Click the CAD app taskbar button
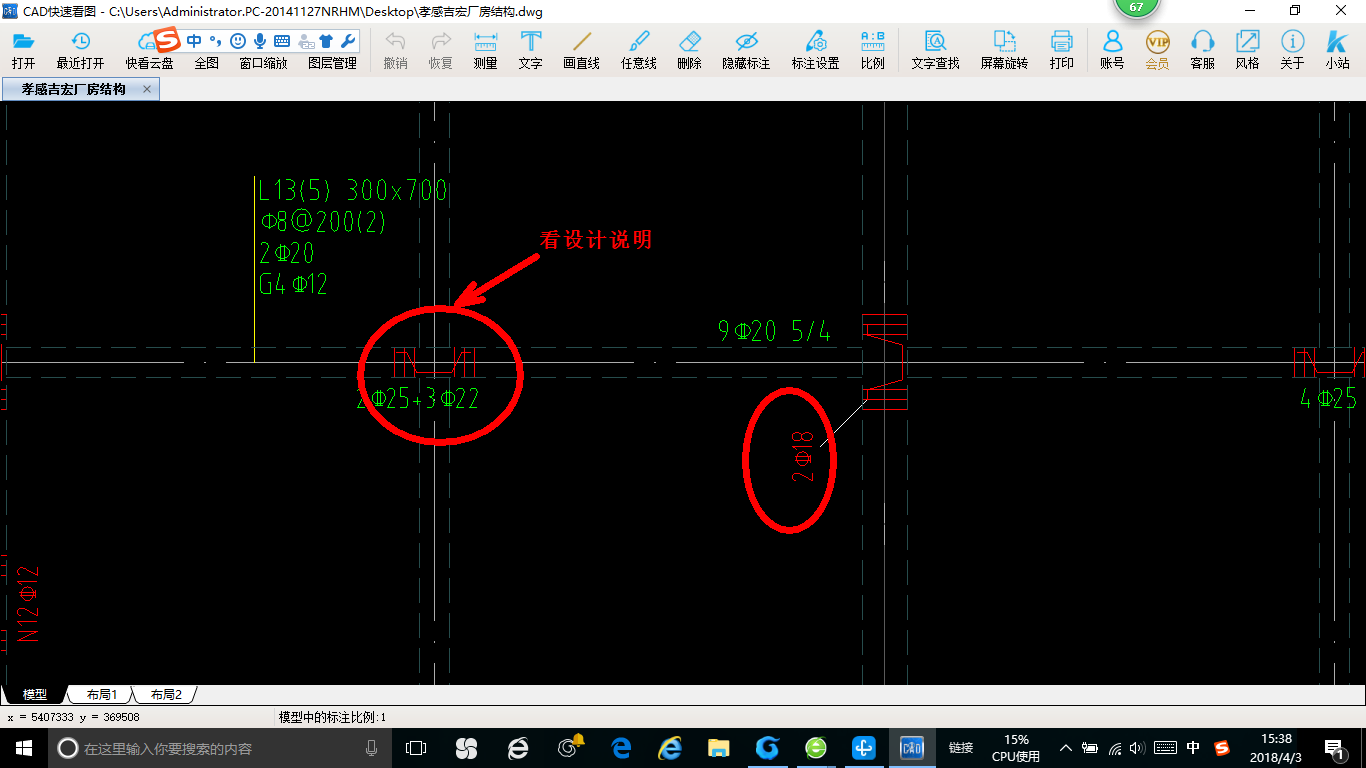 [x=912, y=748]
